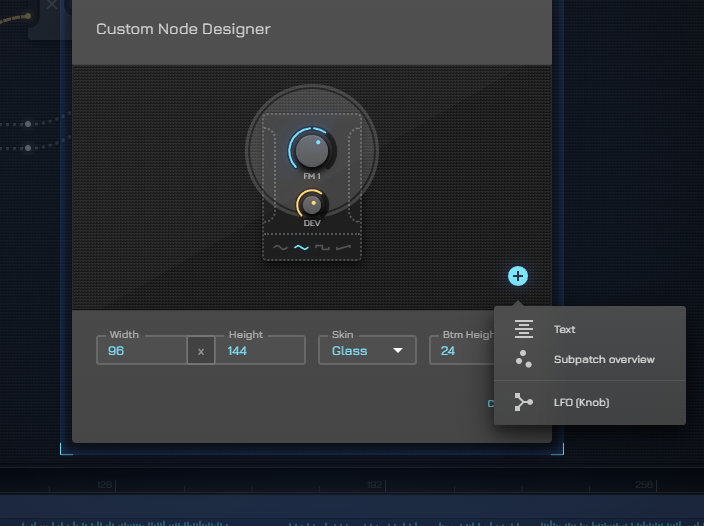Click the blue plus add-element button
The height and width of the screenshot is (526, 704).
pos(517,276)
